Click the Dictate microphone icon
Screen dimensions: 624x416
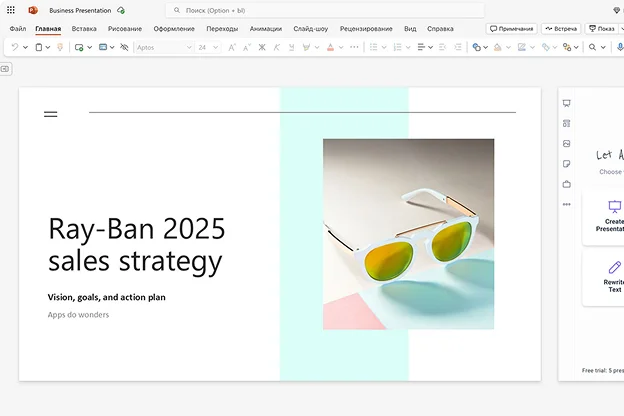click(x=620, y=47)
